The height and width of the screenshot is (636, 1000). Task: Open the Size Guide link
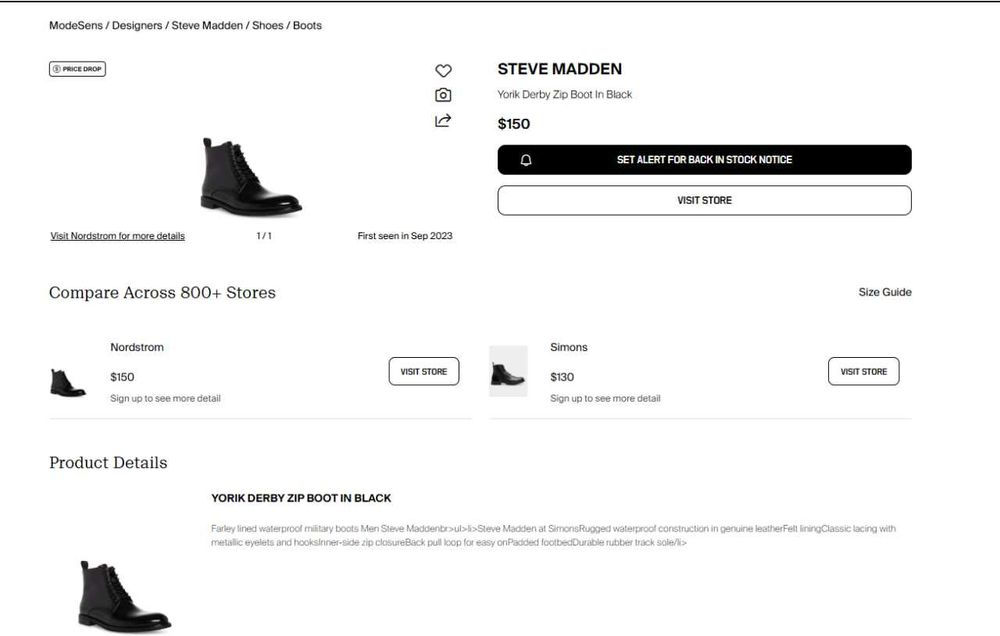click(885, 292)
